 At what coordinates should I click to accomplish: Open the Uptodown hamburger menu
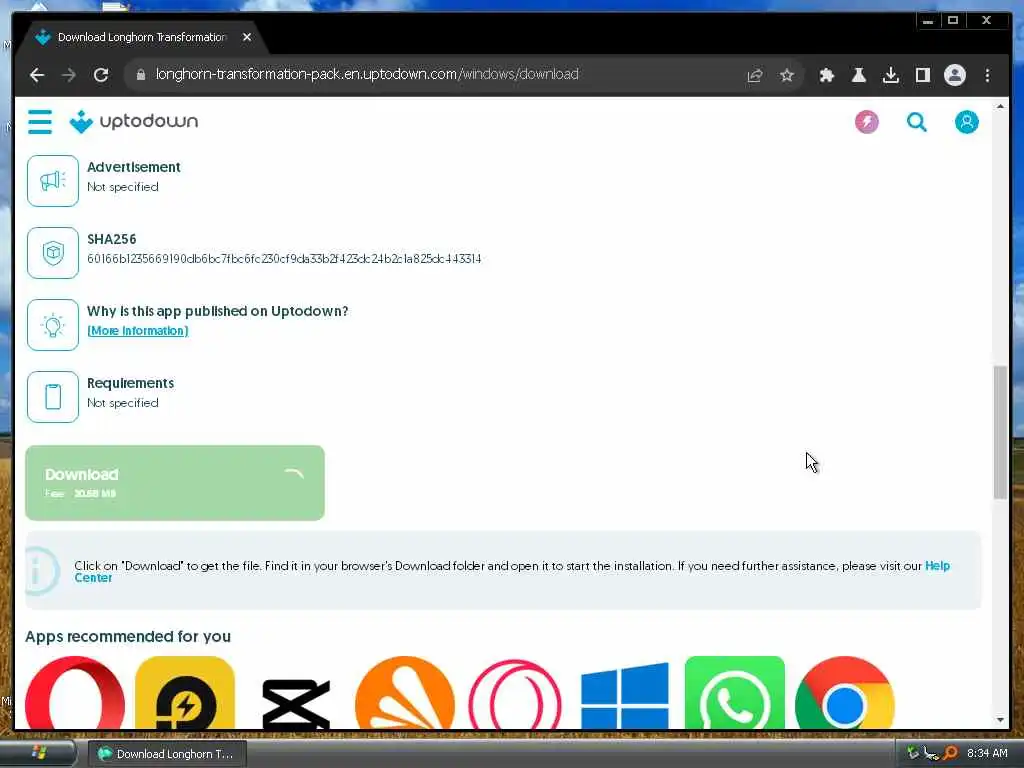click(40, 121)
